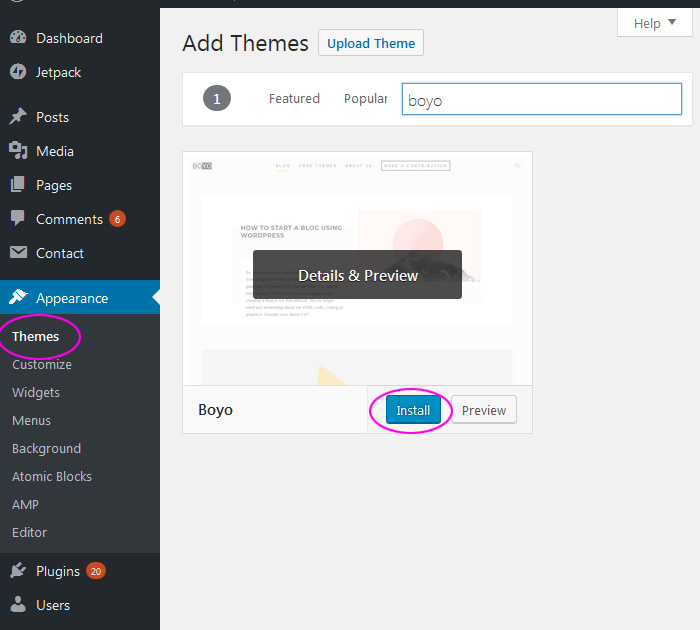Click the Appearance paintbrush icon

click(x=18, y=297)
